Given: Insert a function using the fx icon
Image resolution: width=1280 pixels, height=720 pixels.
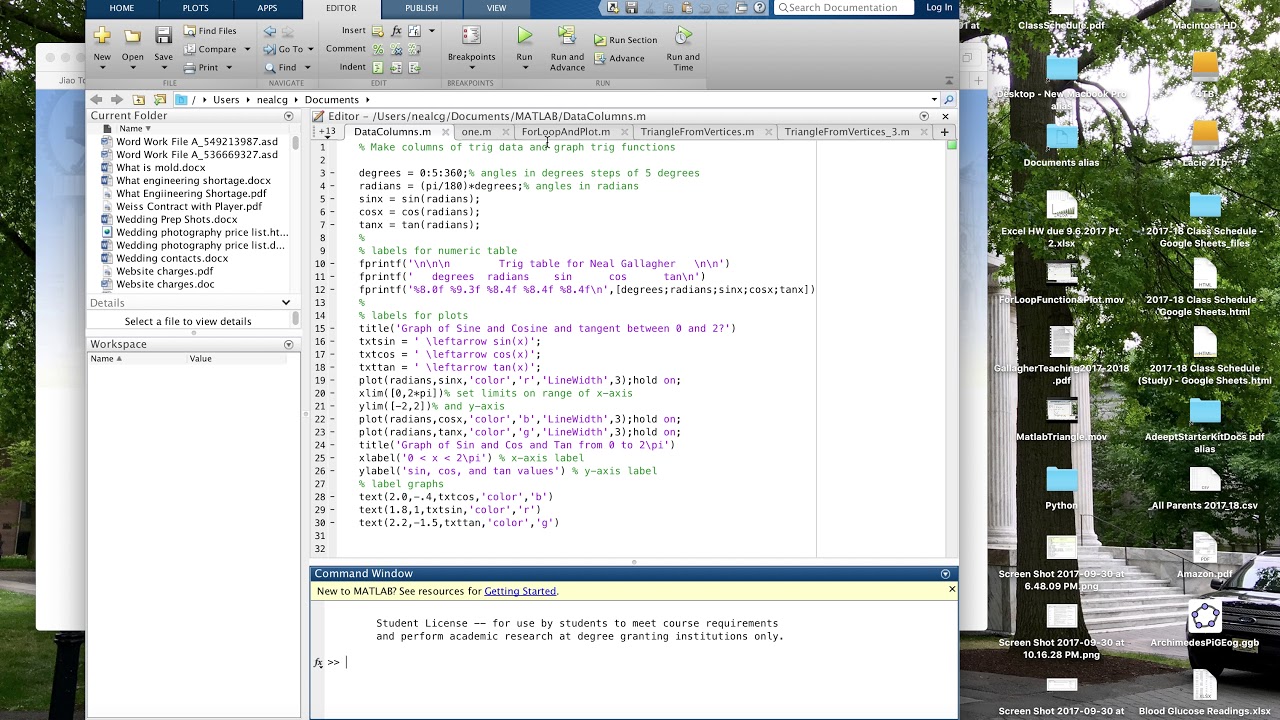Looking at the screenshot, I should [x=396, y=31].
